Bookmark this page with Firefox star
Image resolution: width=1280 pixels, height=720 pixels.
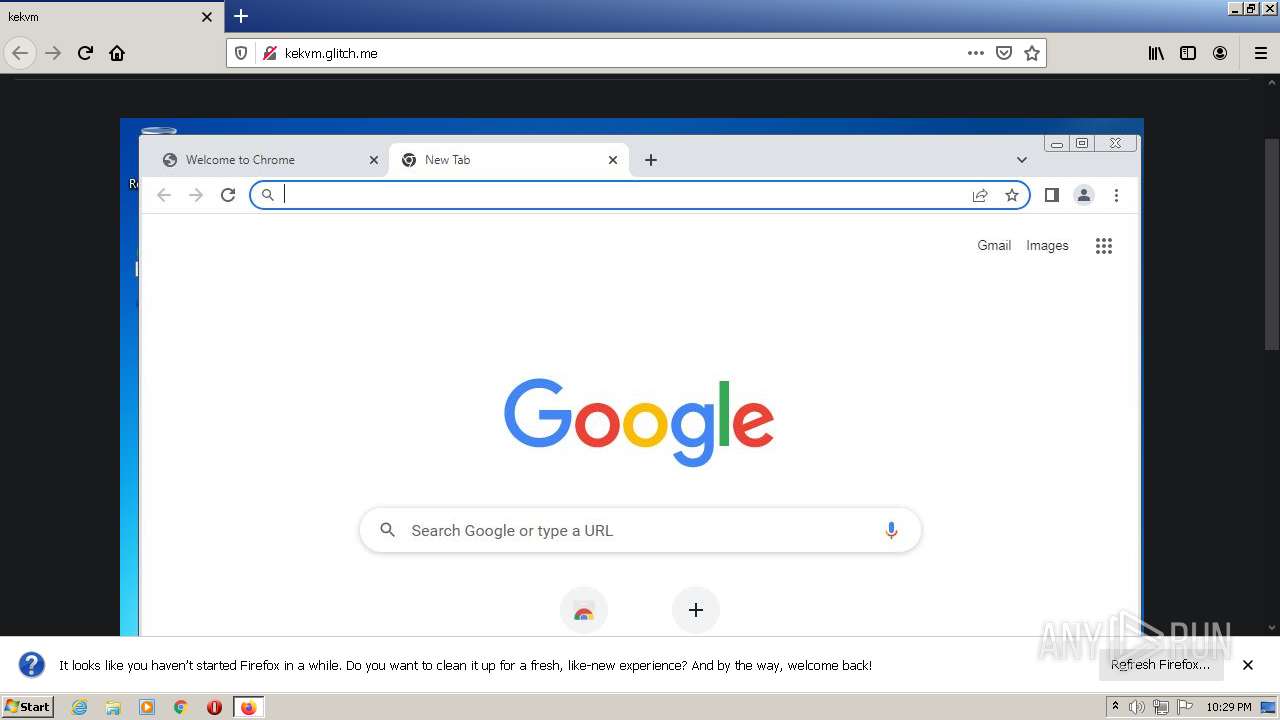(x=1032, y=53)
